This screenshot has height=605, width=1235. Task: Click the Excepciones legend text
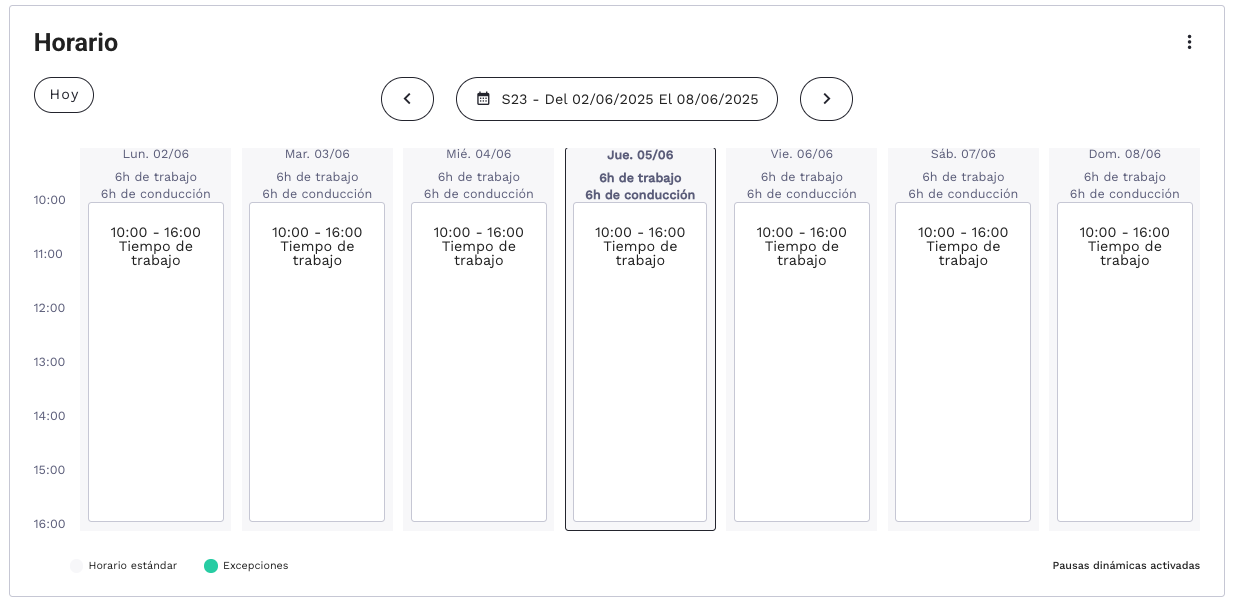(255, 566)
